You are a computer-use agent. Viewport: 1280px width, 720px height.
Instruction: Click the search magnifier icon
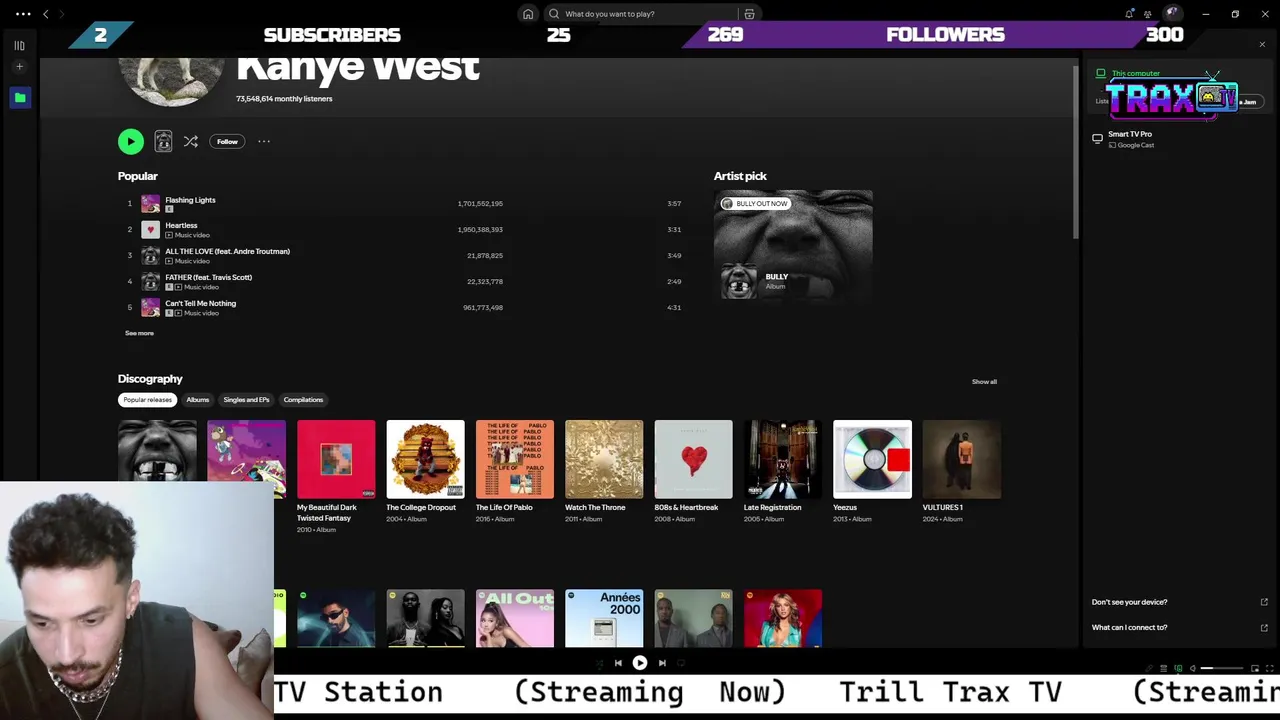tap(554, 14)
